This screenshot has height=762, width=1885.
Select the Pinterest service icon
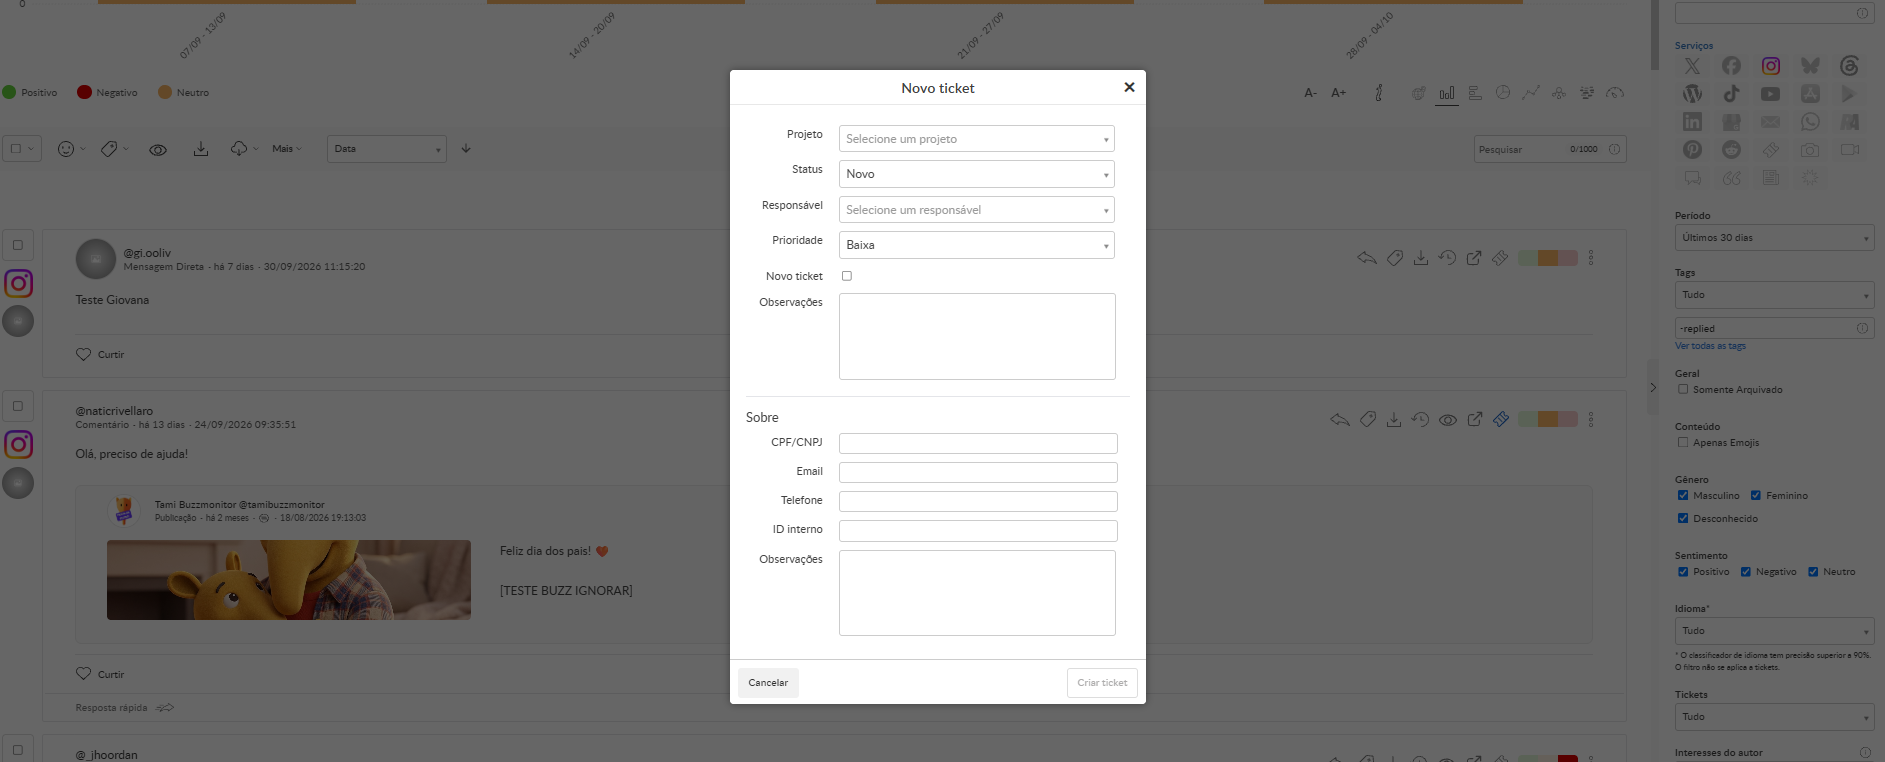pos(1692,150)
